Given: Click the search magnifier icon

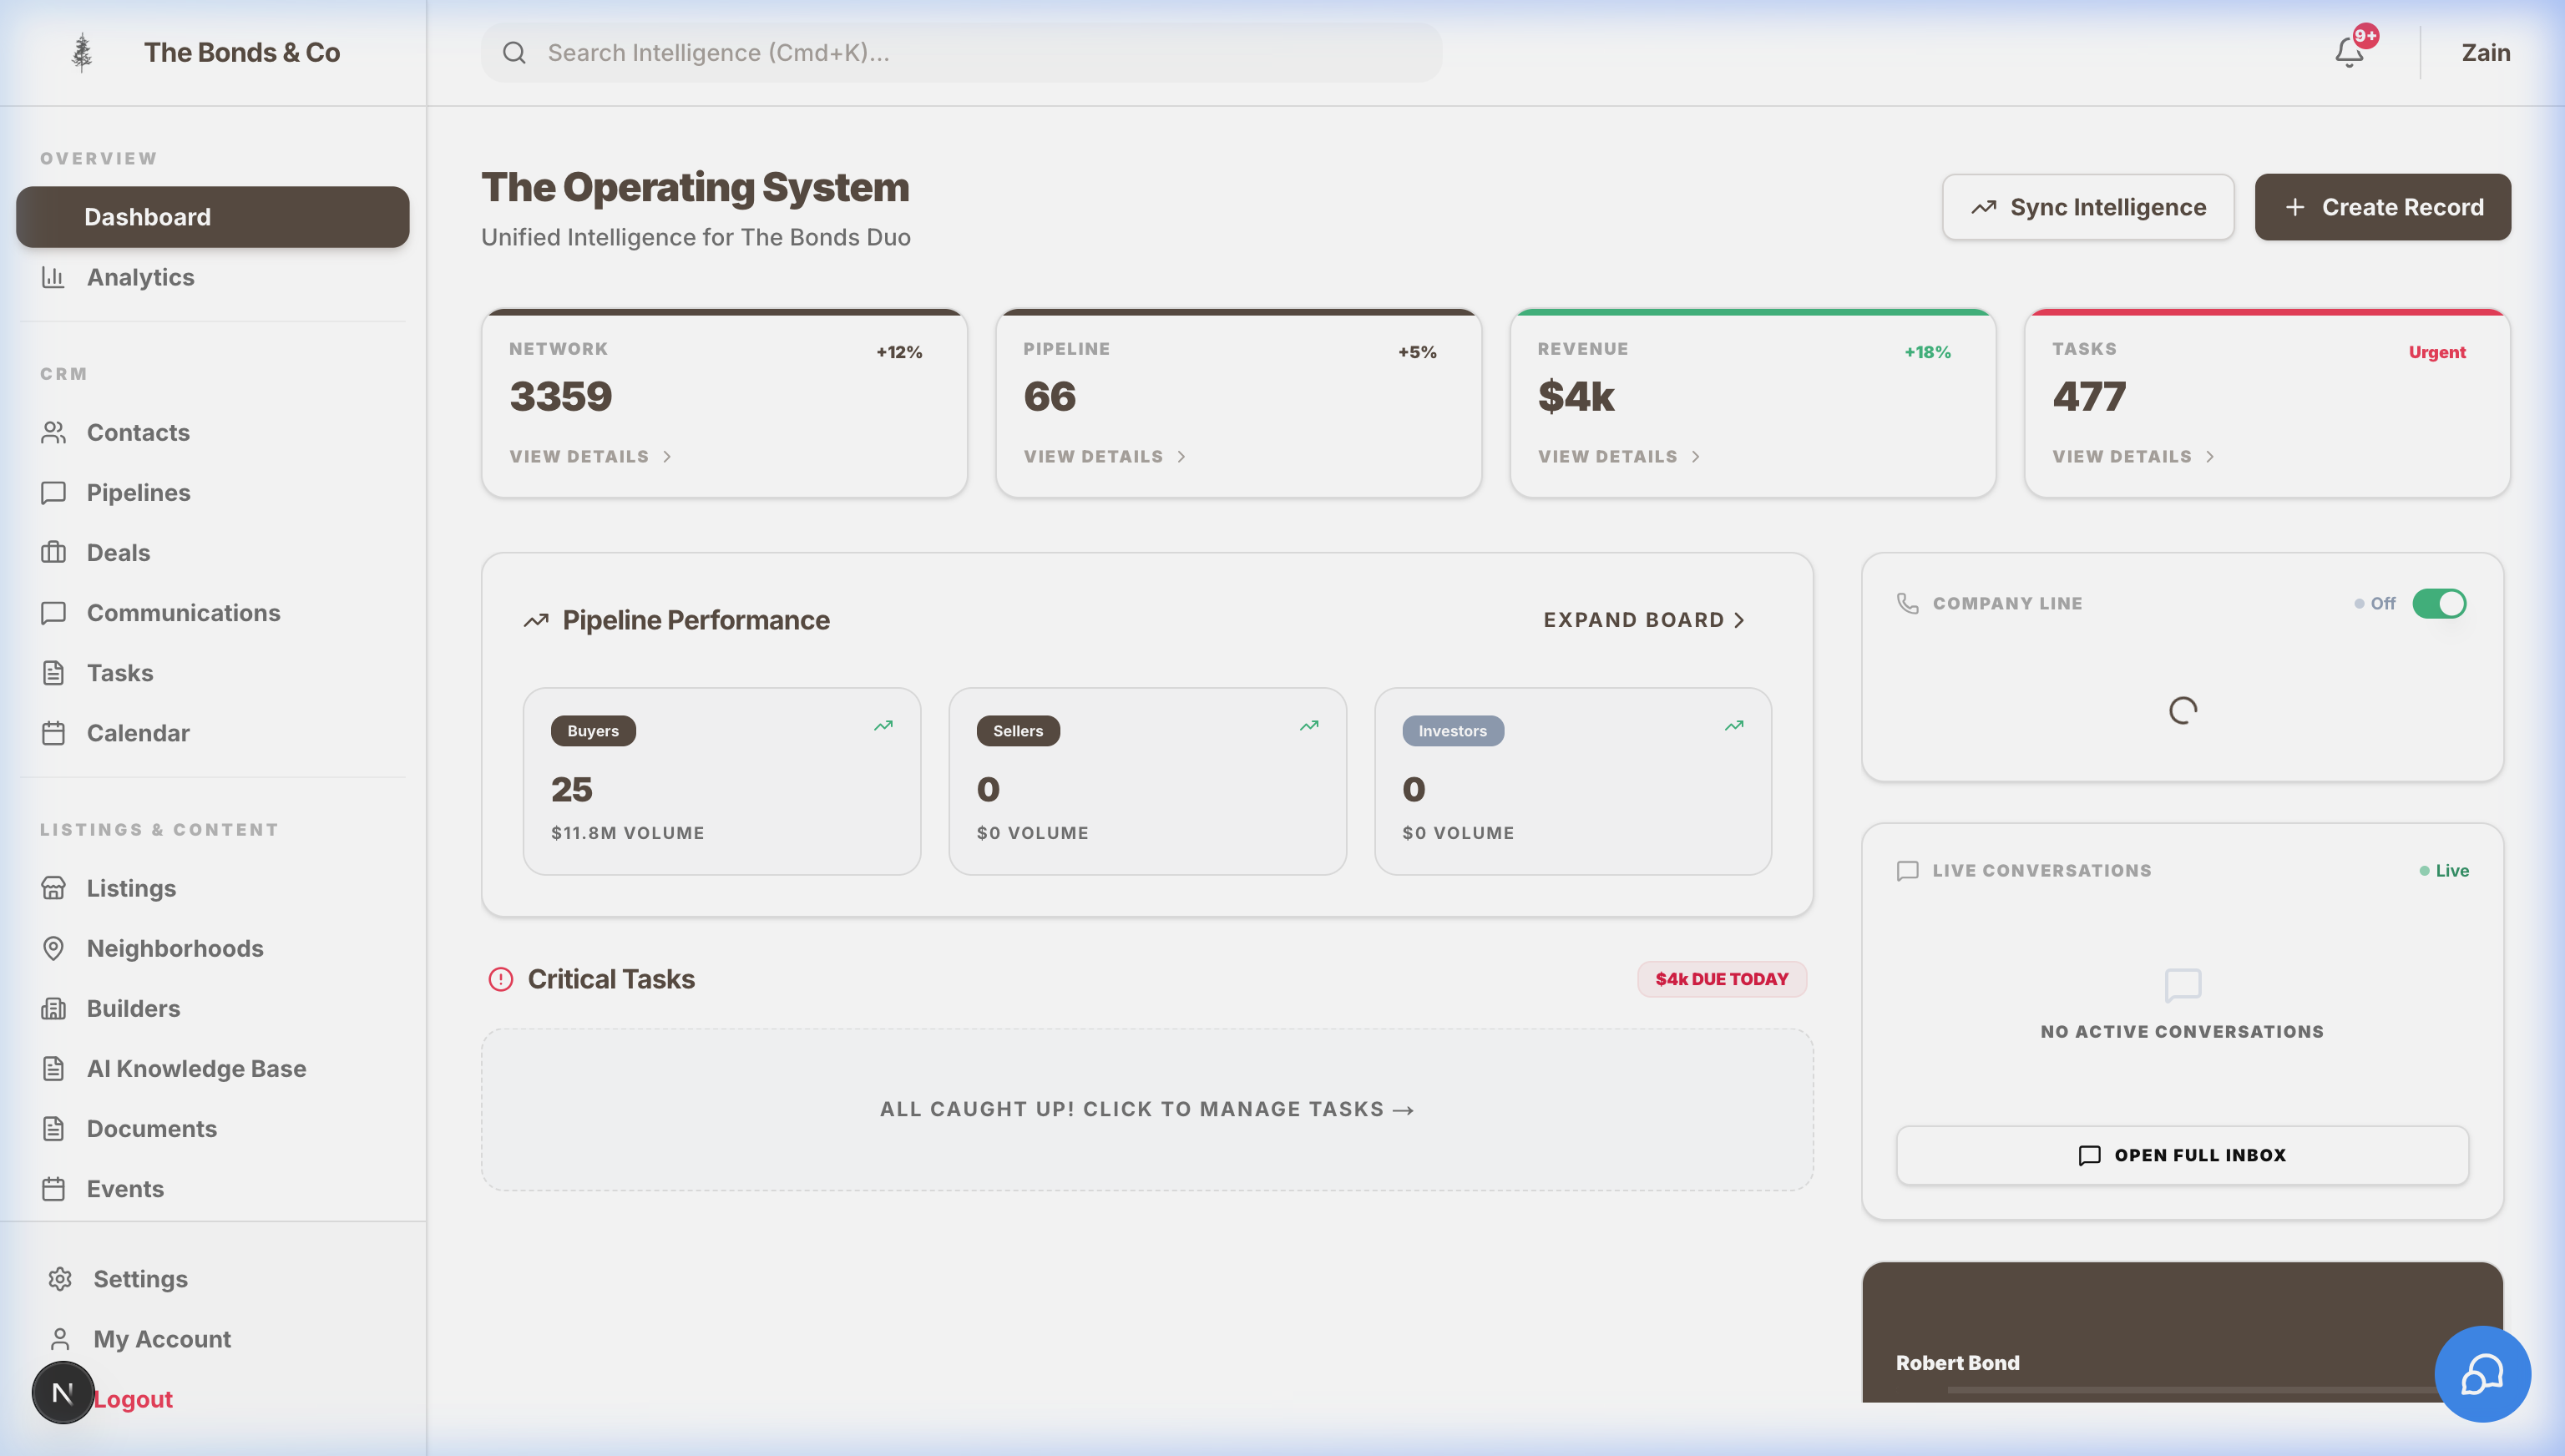Looking at the screenshot, I should pyautogui.click(x=514, y=52).
